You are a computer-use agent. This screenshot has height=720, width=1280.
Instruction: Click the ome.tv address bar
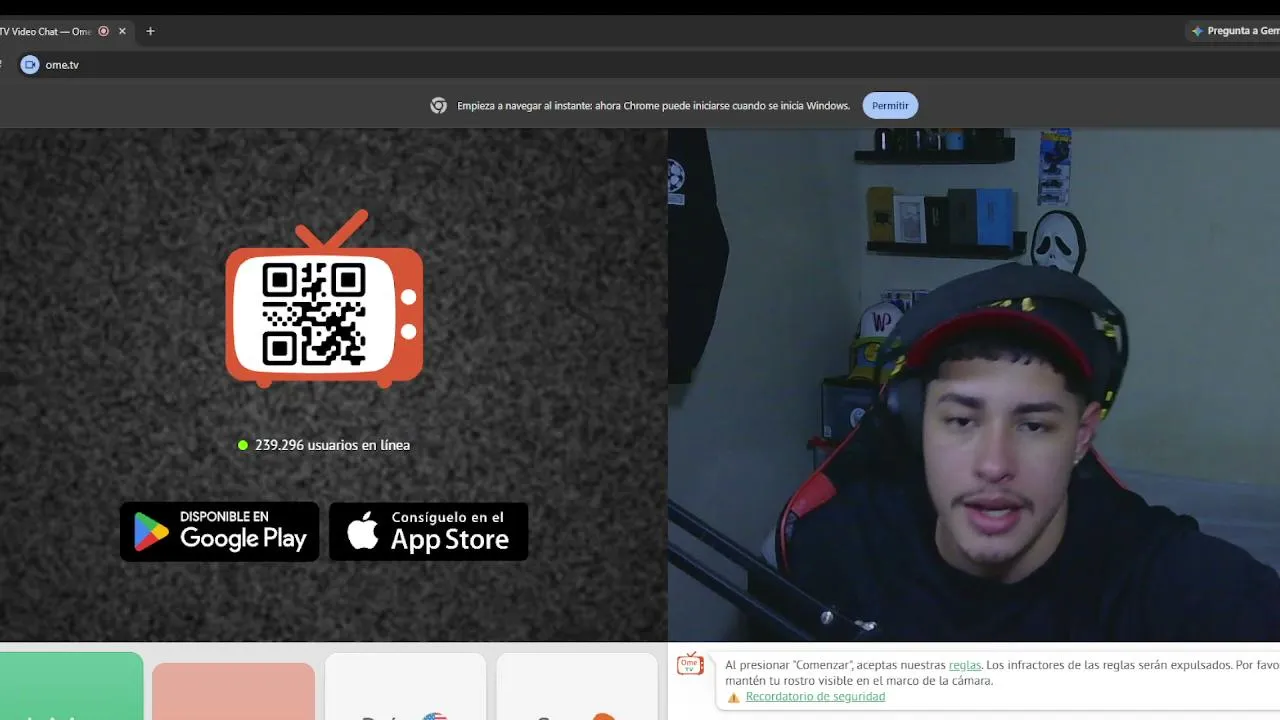[x=640, y=65]
